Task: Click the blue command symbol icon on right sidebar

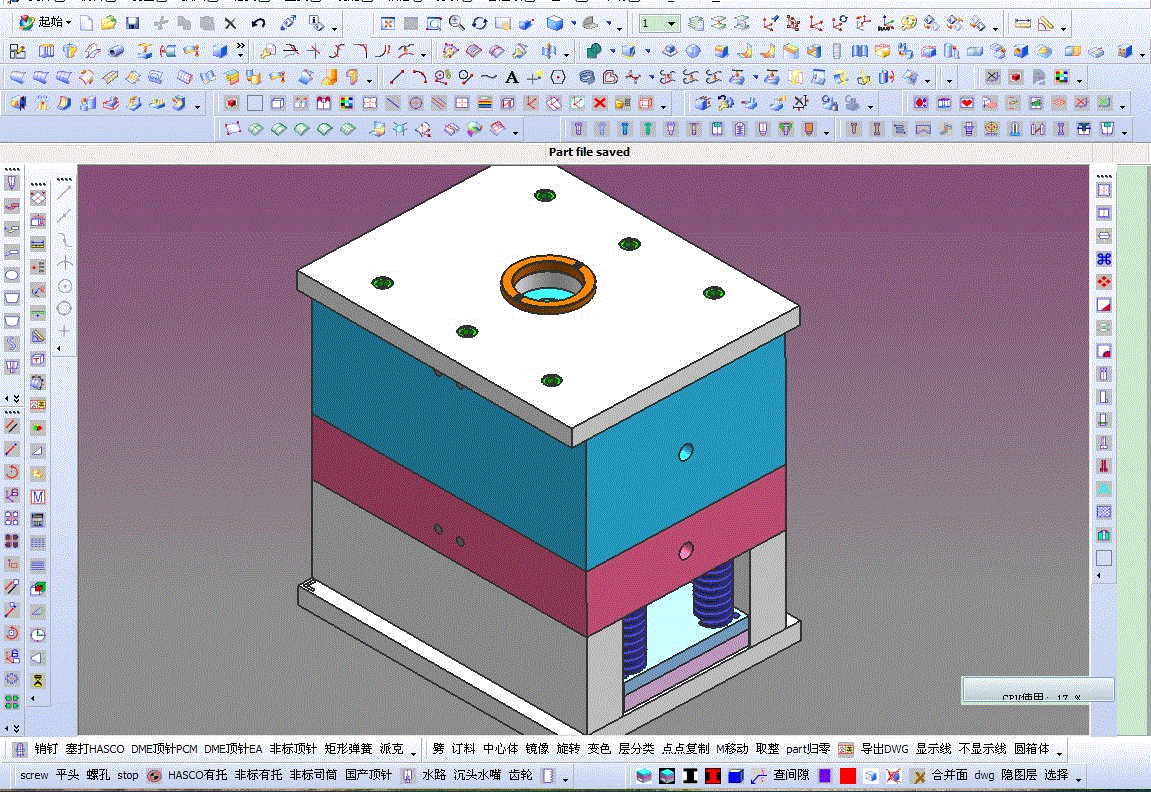Action: (x=1103, y=258)
